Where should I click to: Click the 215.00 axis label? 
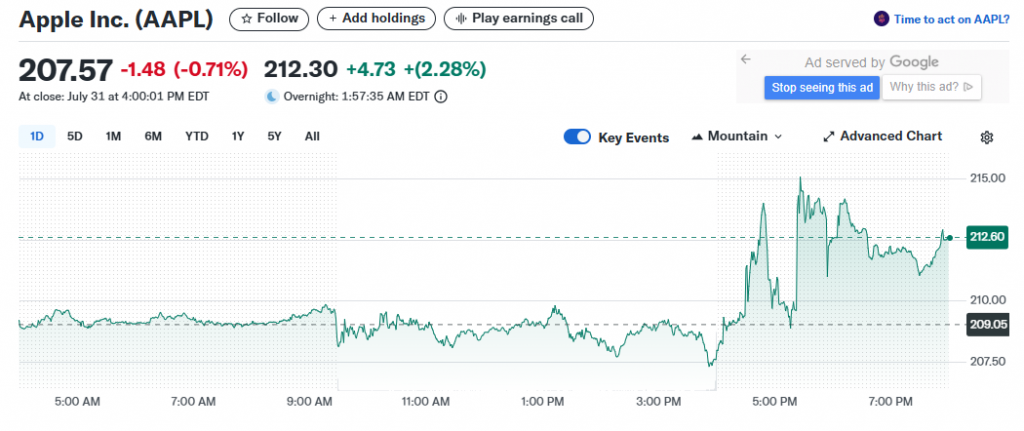[x=986, y=178]
